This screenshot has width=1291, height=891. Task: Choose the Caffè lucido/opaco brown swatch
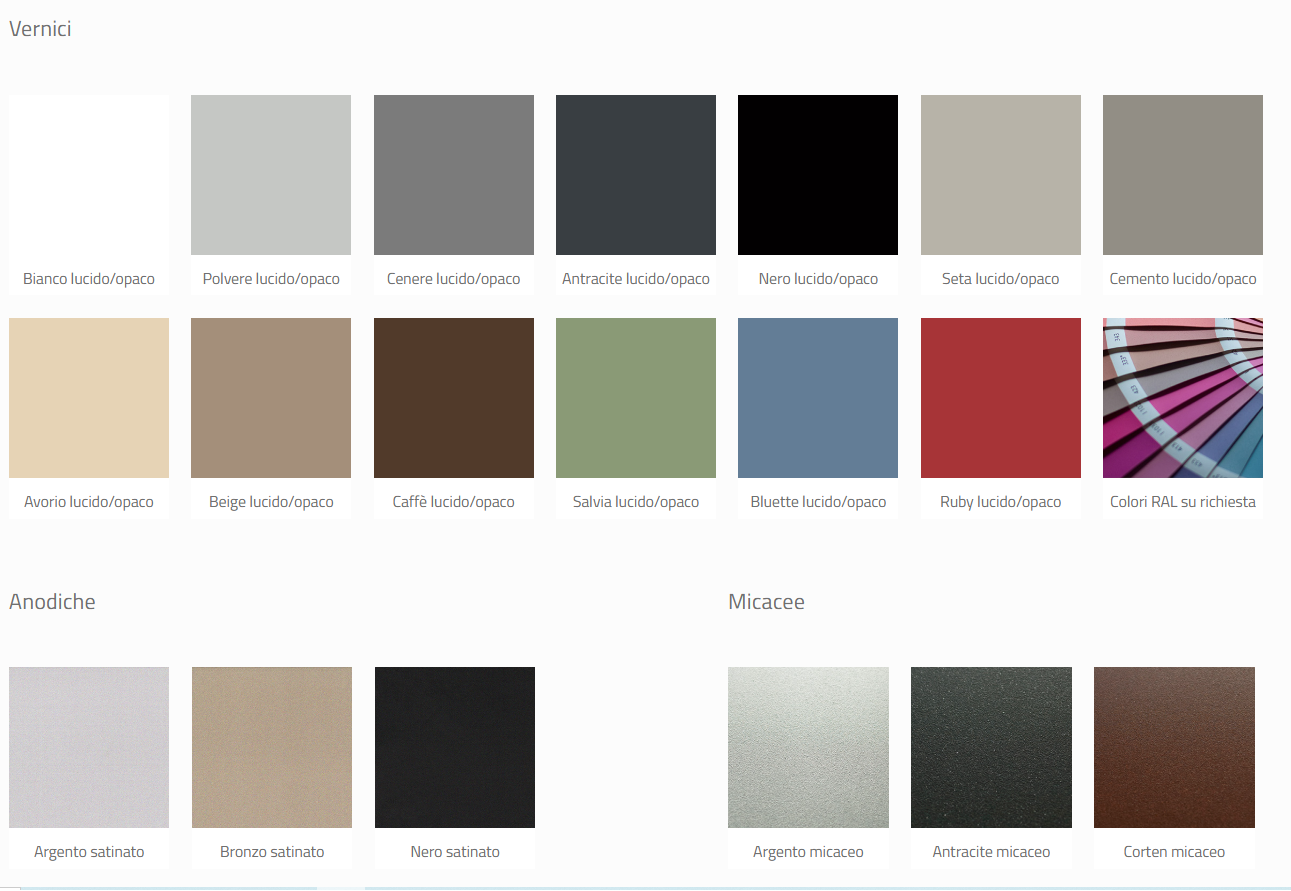point(454,398)
